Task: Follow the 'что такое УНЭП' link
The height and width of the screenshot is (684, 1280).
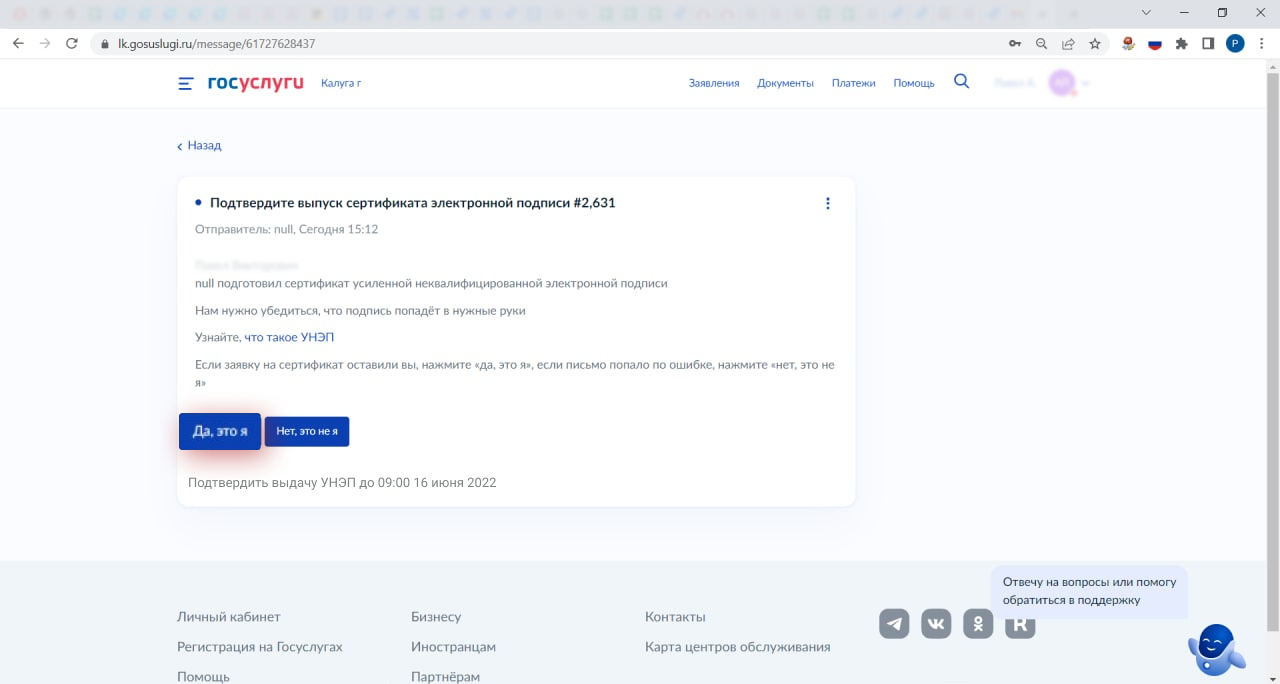Action: pyautogui.click(x=289, y=337)
